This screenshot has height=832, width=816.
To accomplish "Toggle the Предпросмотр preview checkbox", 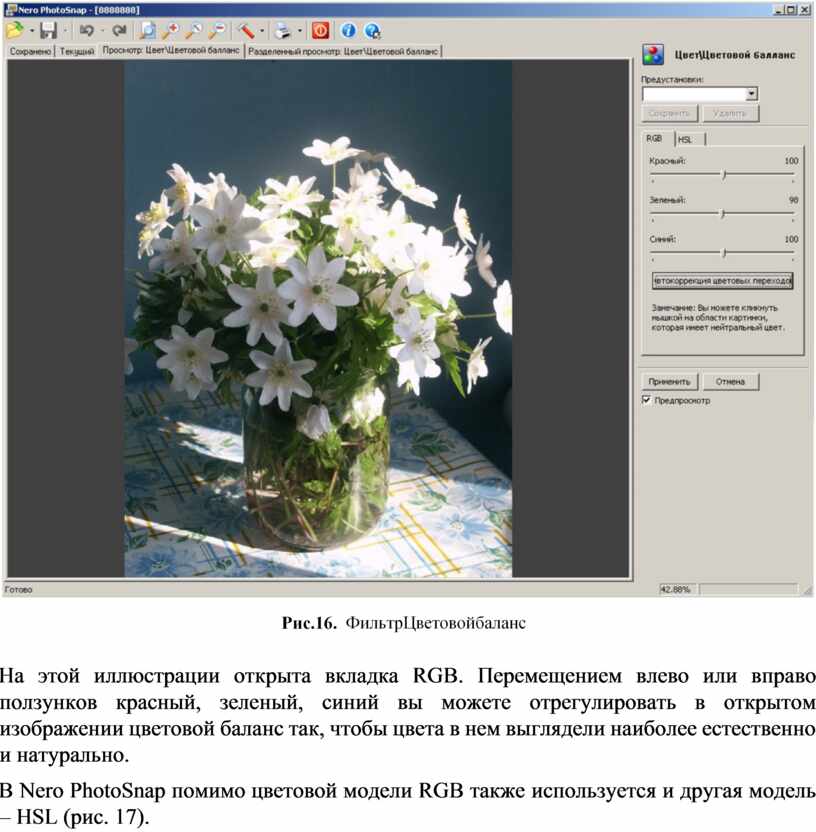I will click(x=646, y=400).
